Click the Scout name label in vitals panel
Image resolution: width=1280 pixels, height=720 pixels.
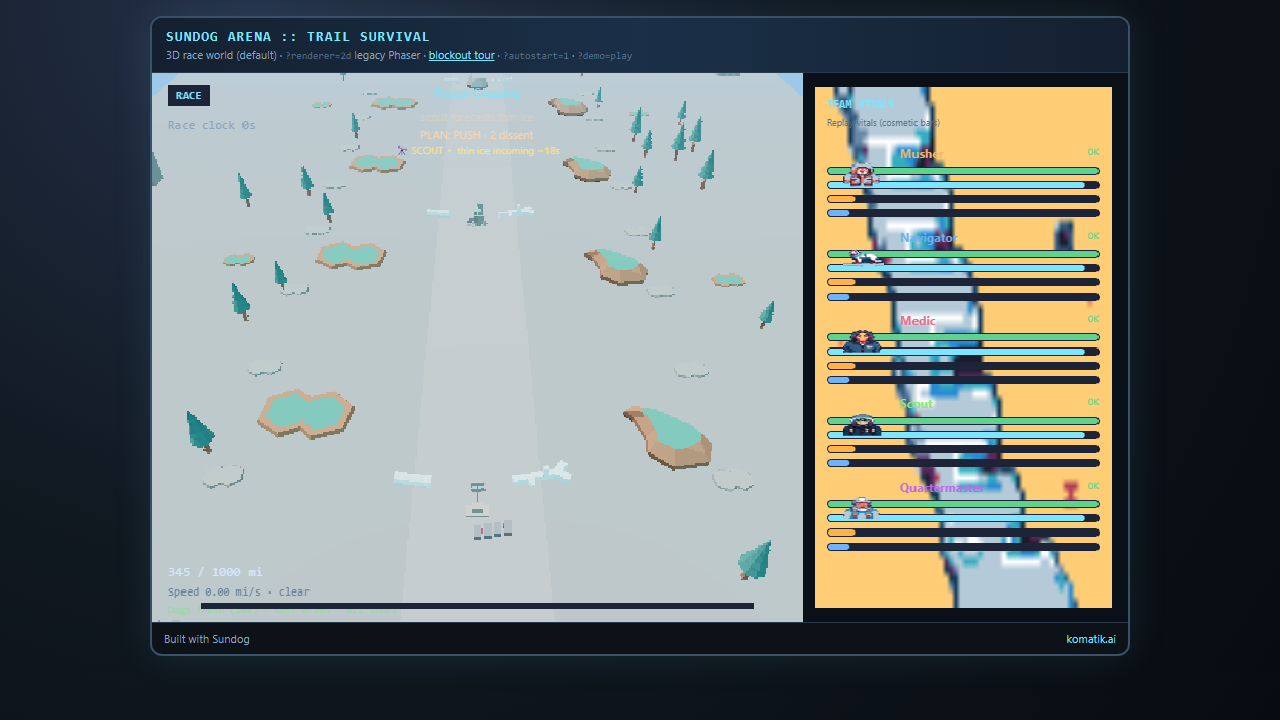click(x=917, y=404)
